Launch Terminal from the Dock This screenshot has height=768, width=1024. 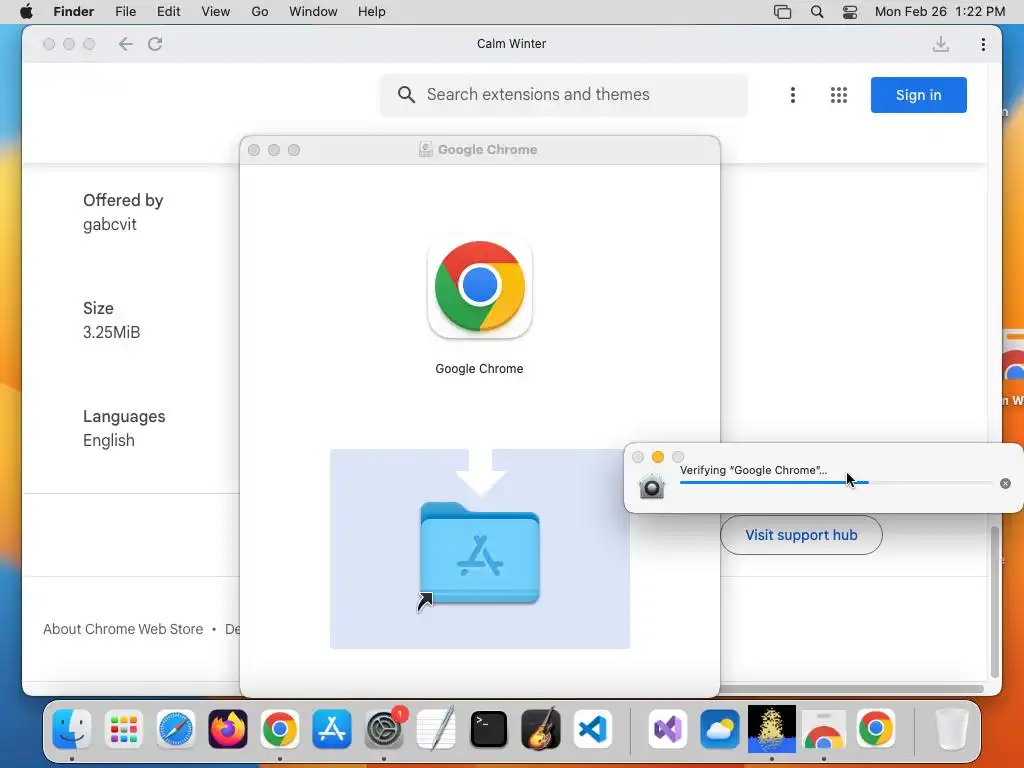[x=488, y=728]
